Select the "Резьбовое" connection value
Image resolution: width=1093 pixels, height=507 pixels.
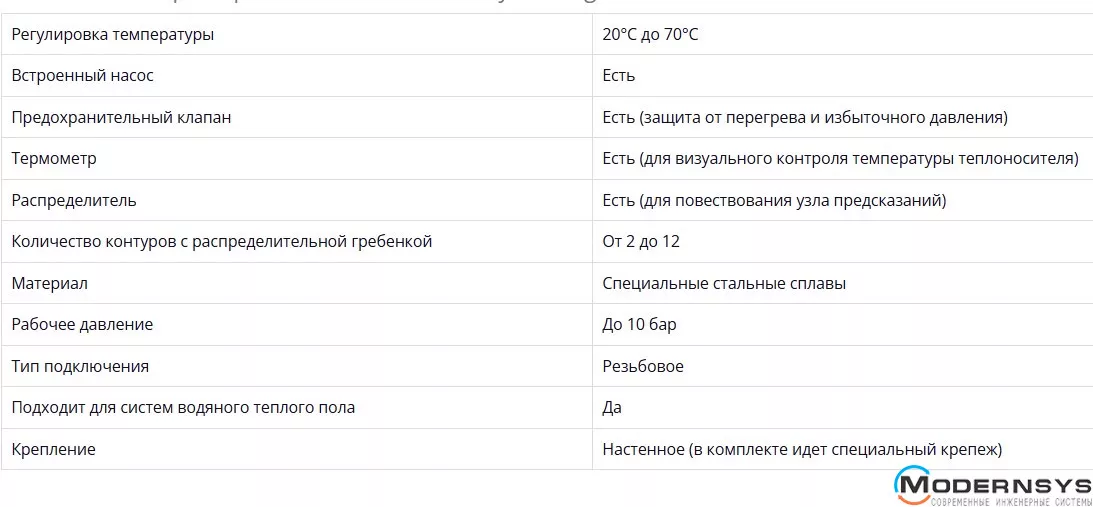[x=643, y=366]
